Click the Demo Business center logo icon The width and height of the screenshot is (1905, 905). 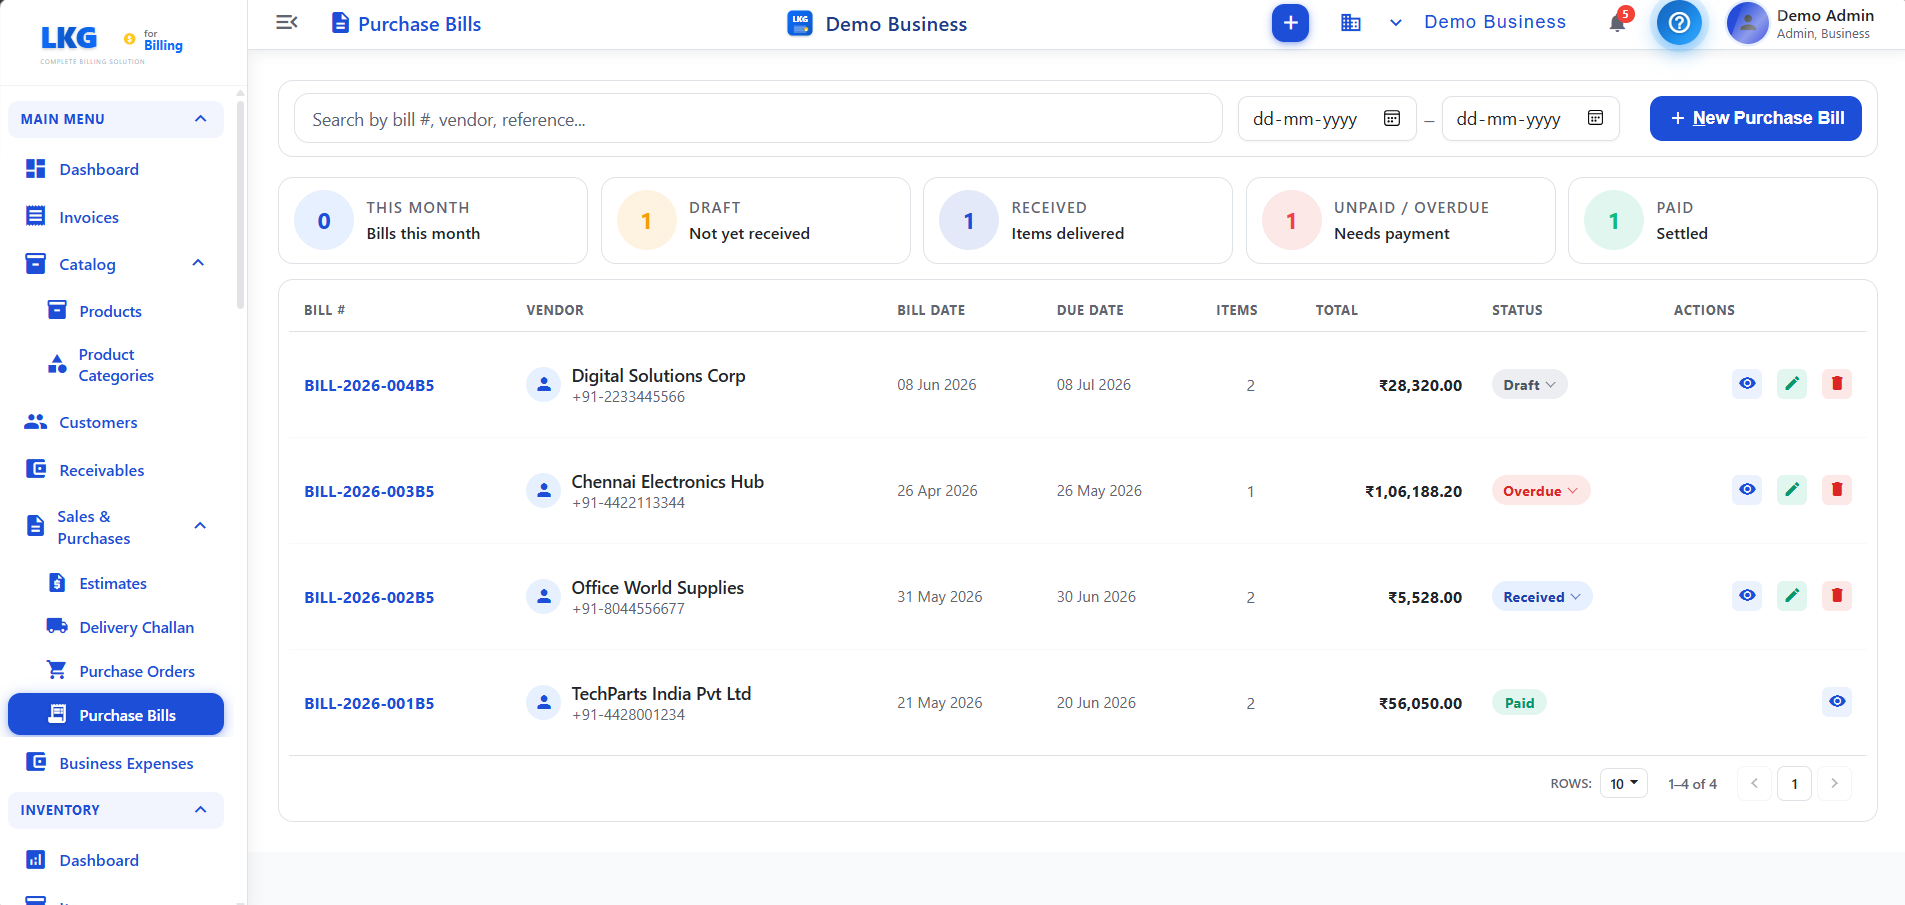(800, 23)
